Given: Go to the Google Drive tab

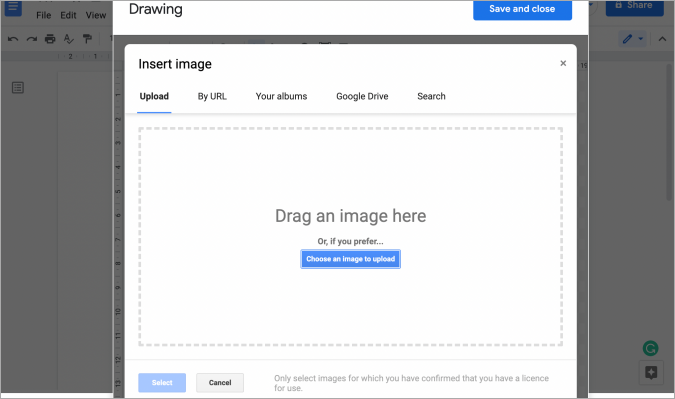Looking at the screenshot, I should [362, 96].
